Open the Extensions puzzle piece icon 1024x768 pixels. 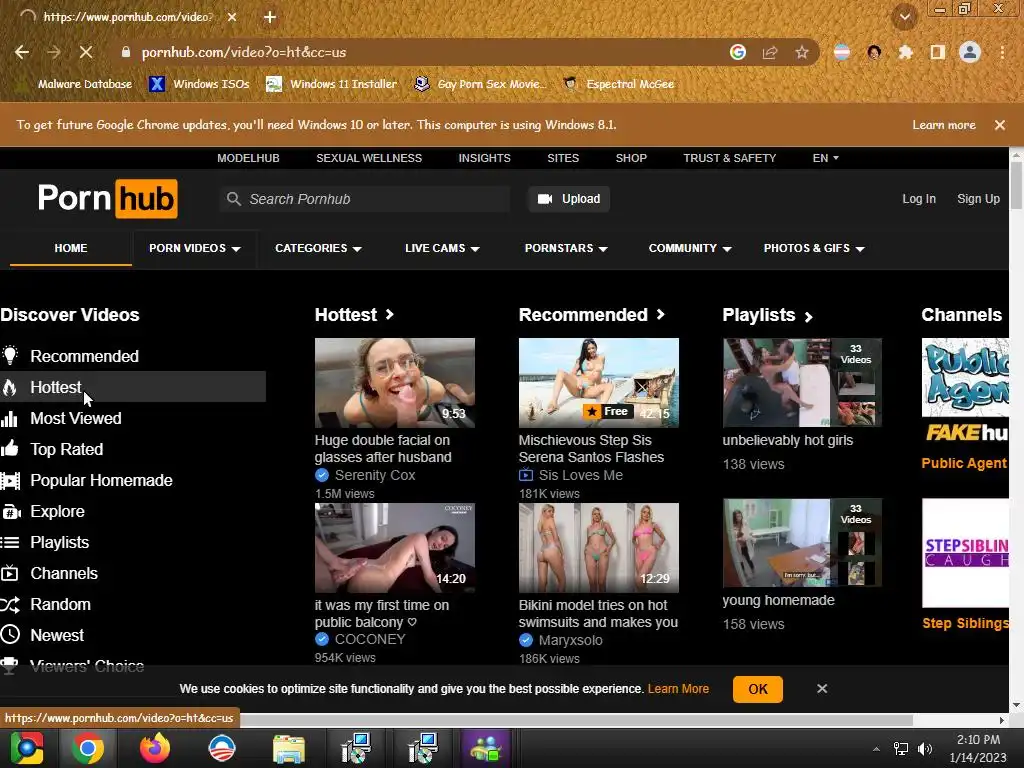click(x=906, y=52)
